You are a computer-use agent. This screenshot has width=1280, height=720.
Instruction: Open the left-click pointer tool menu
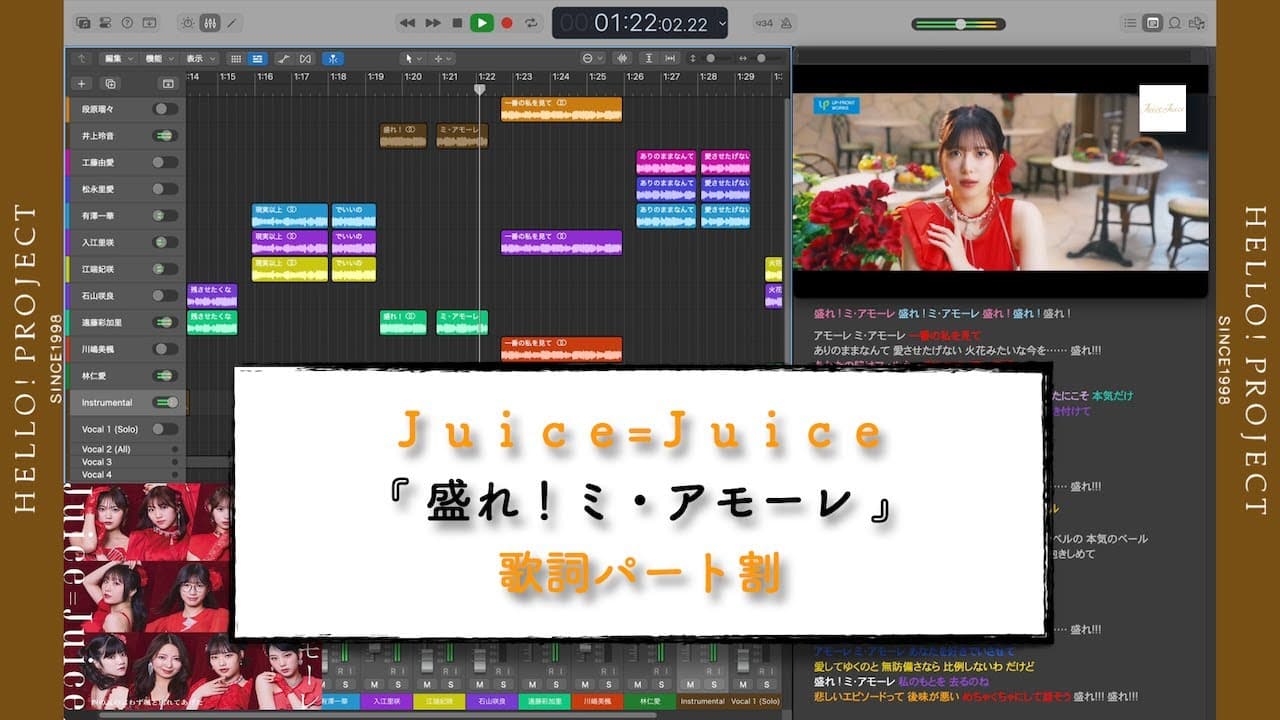412,59
